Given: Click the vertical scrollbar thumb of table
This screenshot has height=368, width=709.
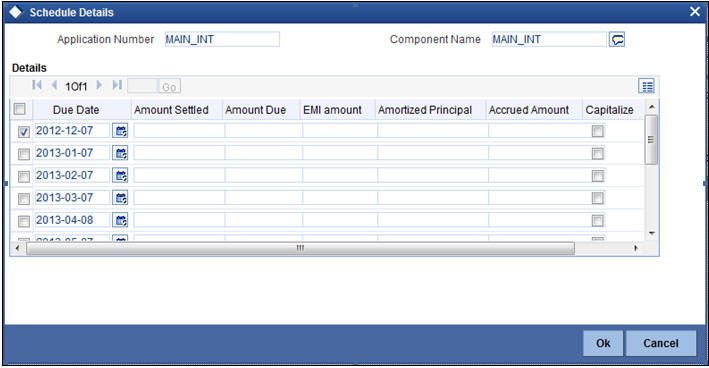Looking at the screenshot, I should [651, 139].
